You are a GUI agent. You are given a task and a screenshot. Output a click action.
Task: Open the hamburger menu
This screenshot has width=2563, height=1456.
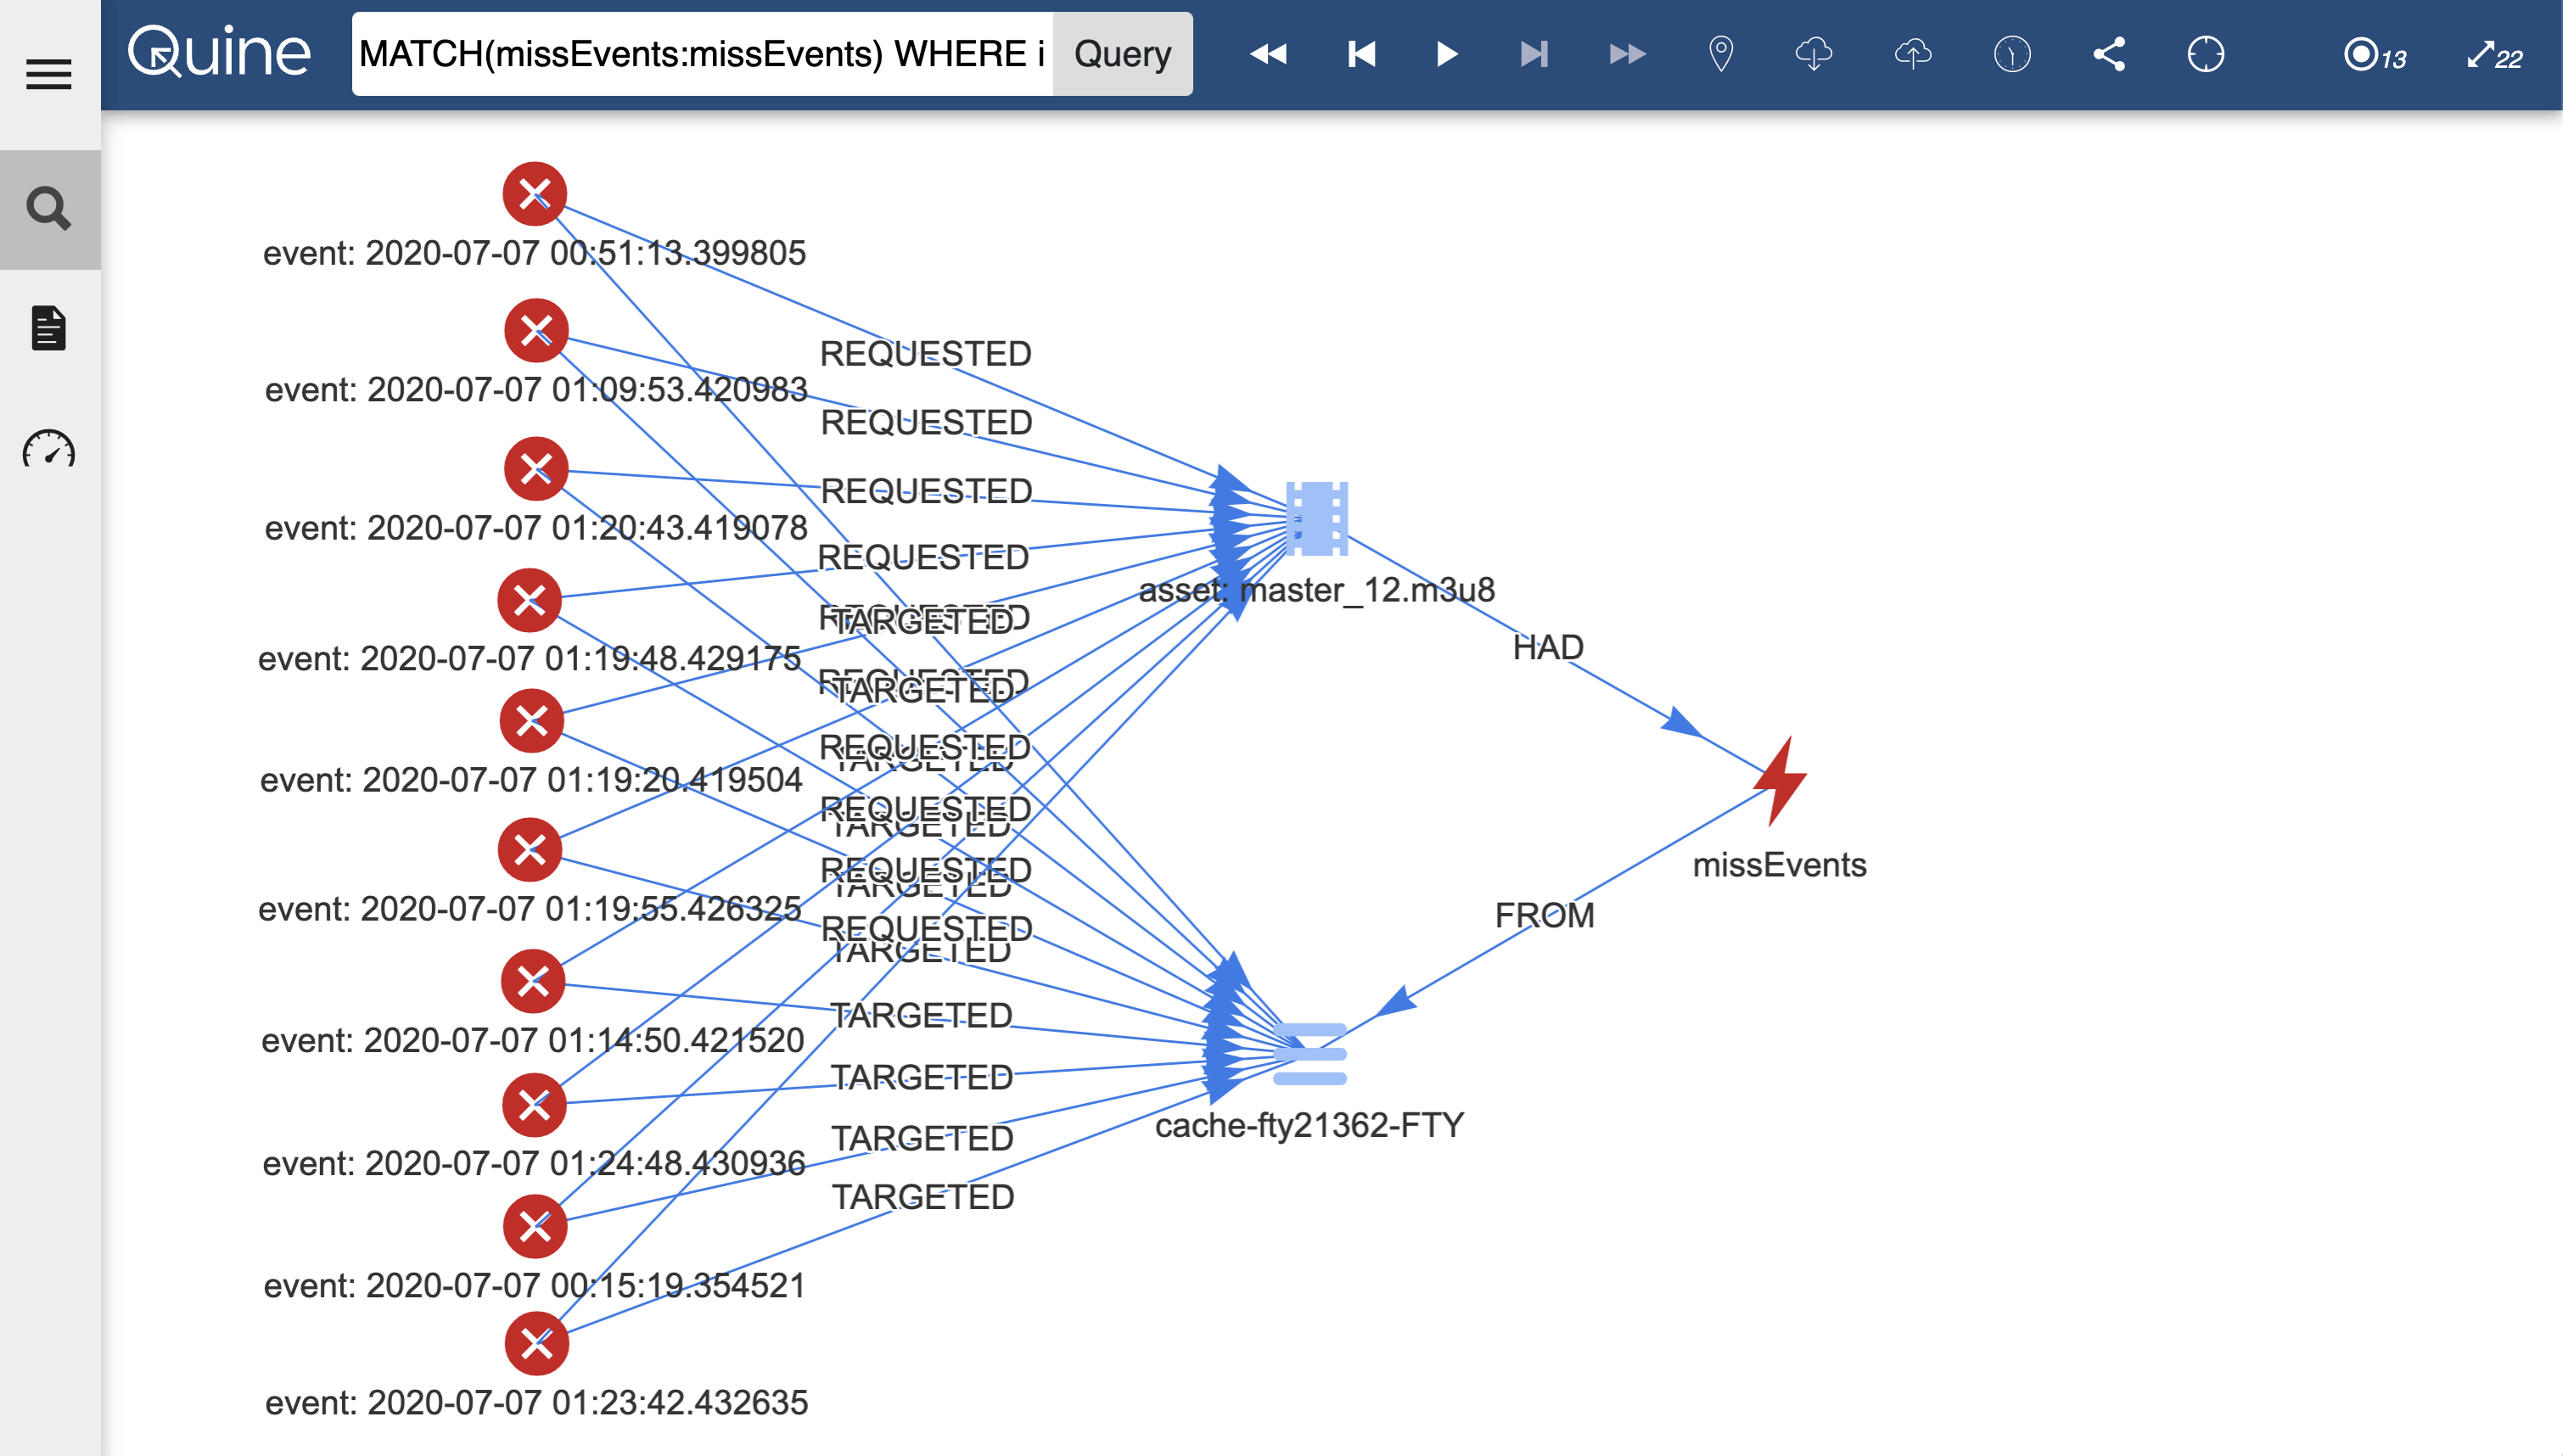click(48, 74)
